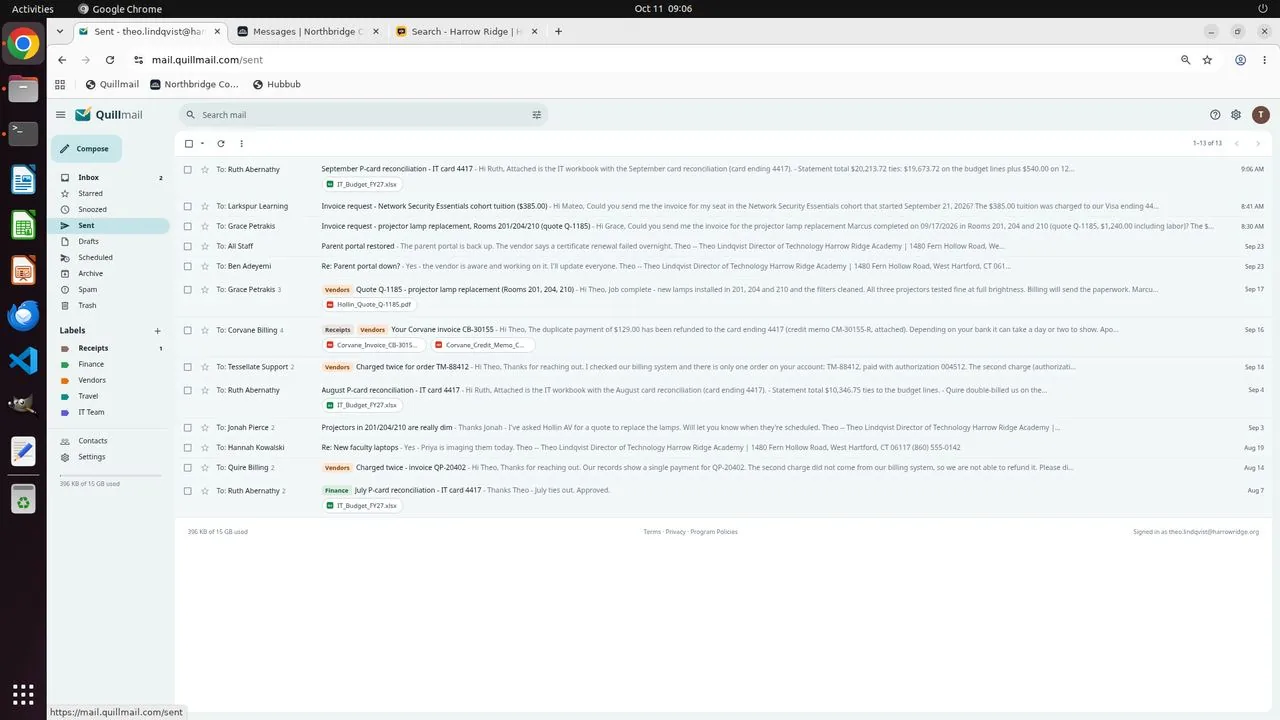Open the Drafts folder
The height and width of the screenshot is (720, 1280).
[x=110, y=242]
